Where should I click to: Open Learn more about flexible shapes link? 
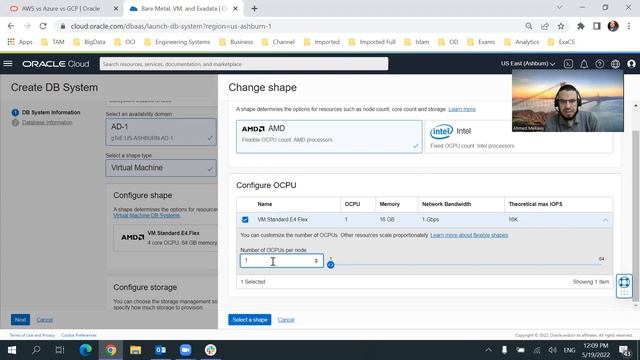point(469,235)
